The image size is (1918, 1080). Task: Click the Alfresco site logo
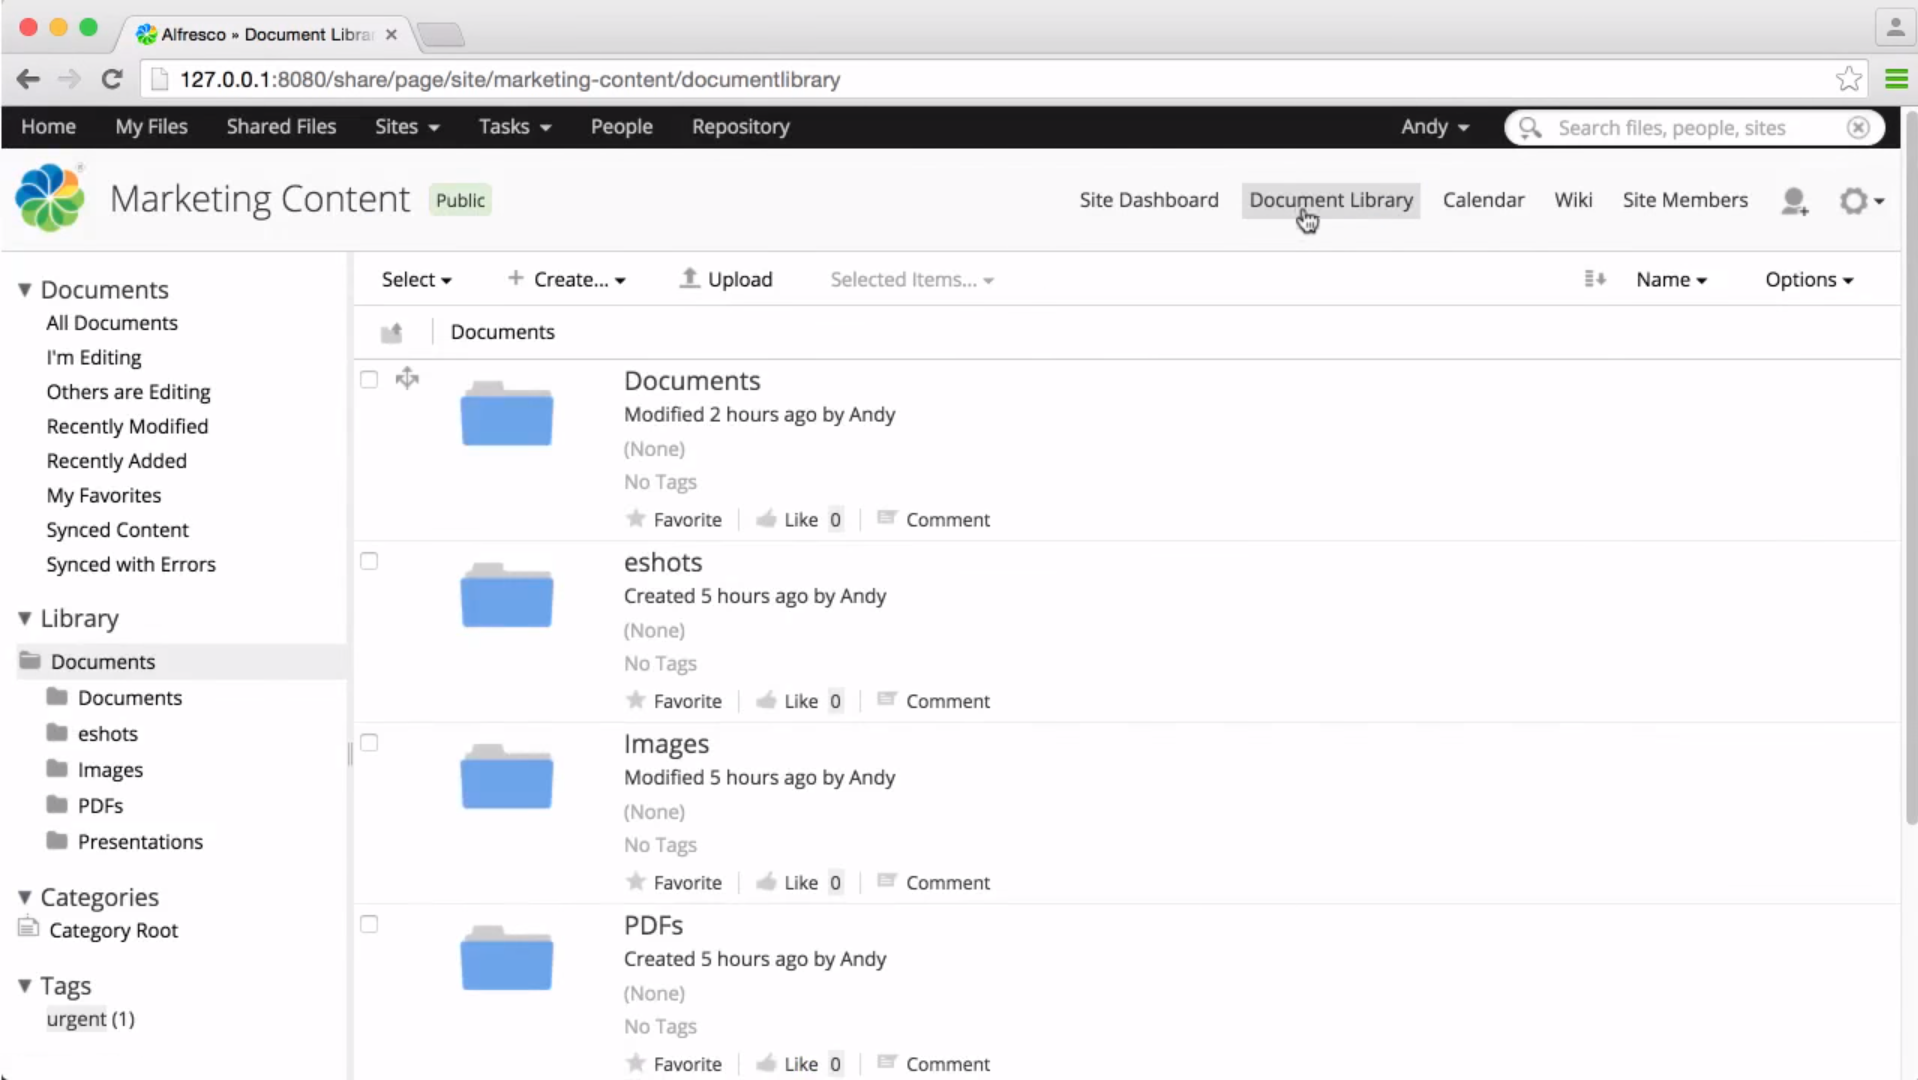[50, 197]
